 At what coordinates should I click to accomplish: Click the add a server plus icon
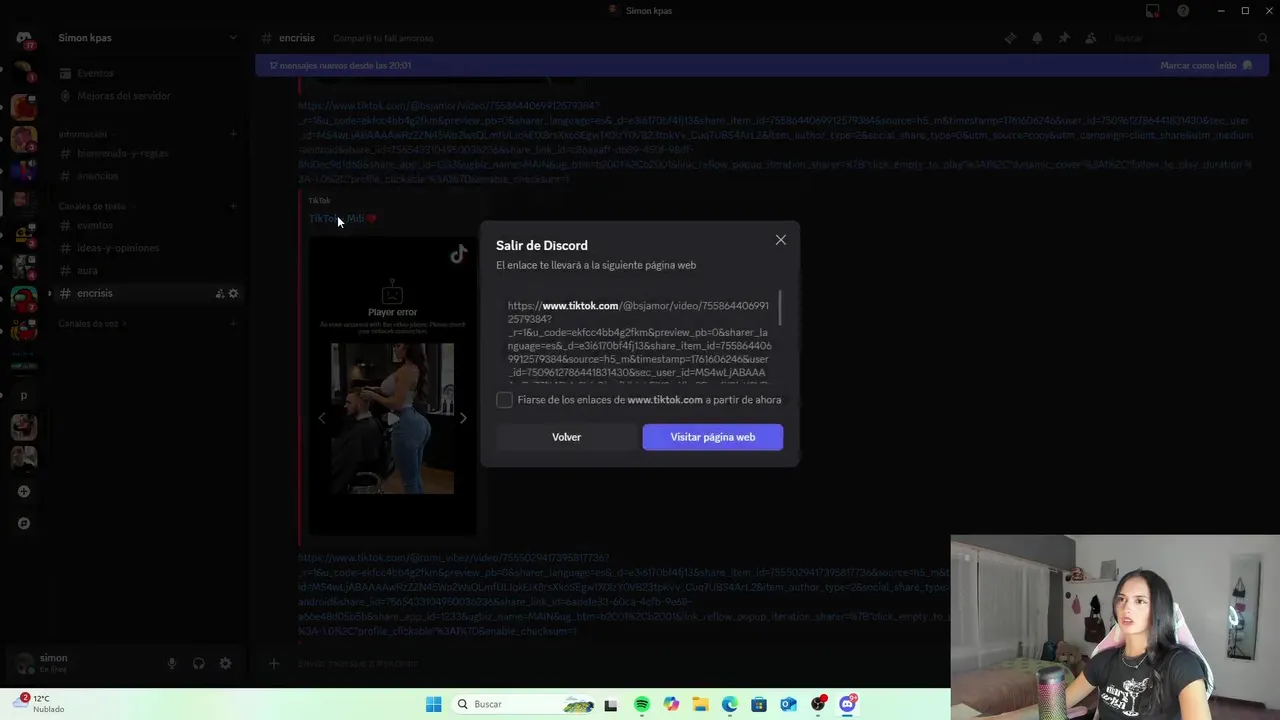[x=24, y=491]
